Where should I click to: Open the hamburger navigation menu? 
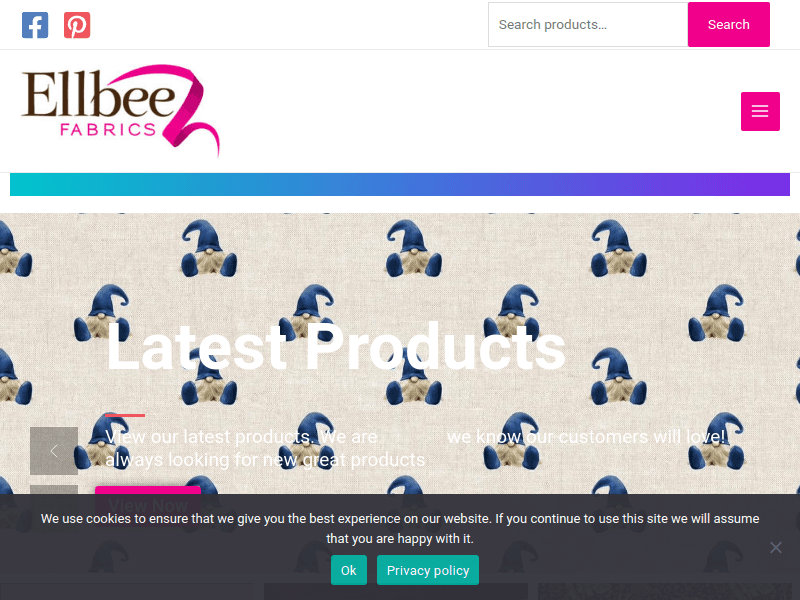pos(760,111)
